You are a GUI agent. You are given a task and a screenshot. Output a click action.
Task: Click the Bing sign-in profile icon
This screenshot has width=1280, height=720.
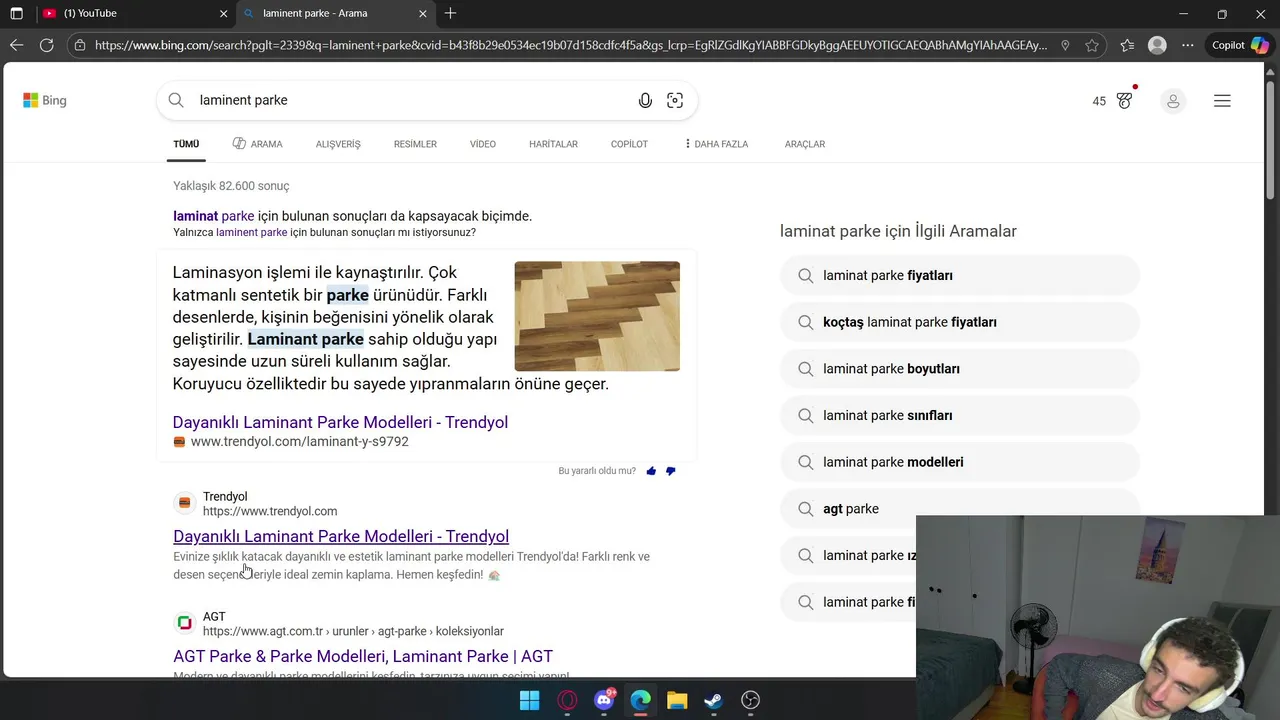point(1173,101)
